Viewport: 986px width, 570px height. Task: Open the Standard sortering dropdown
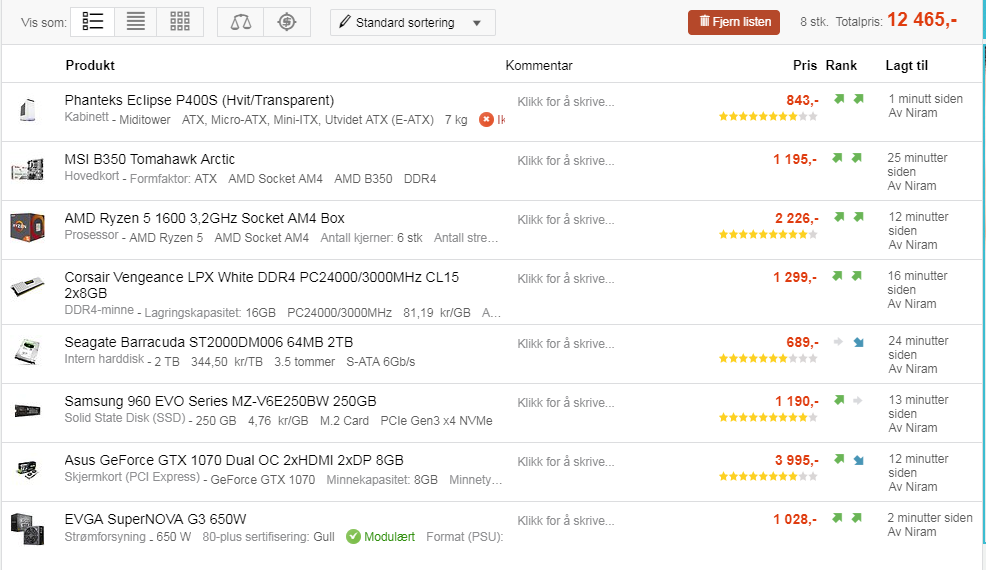(413, 23)
